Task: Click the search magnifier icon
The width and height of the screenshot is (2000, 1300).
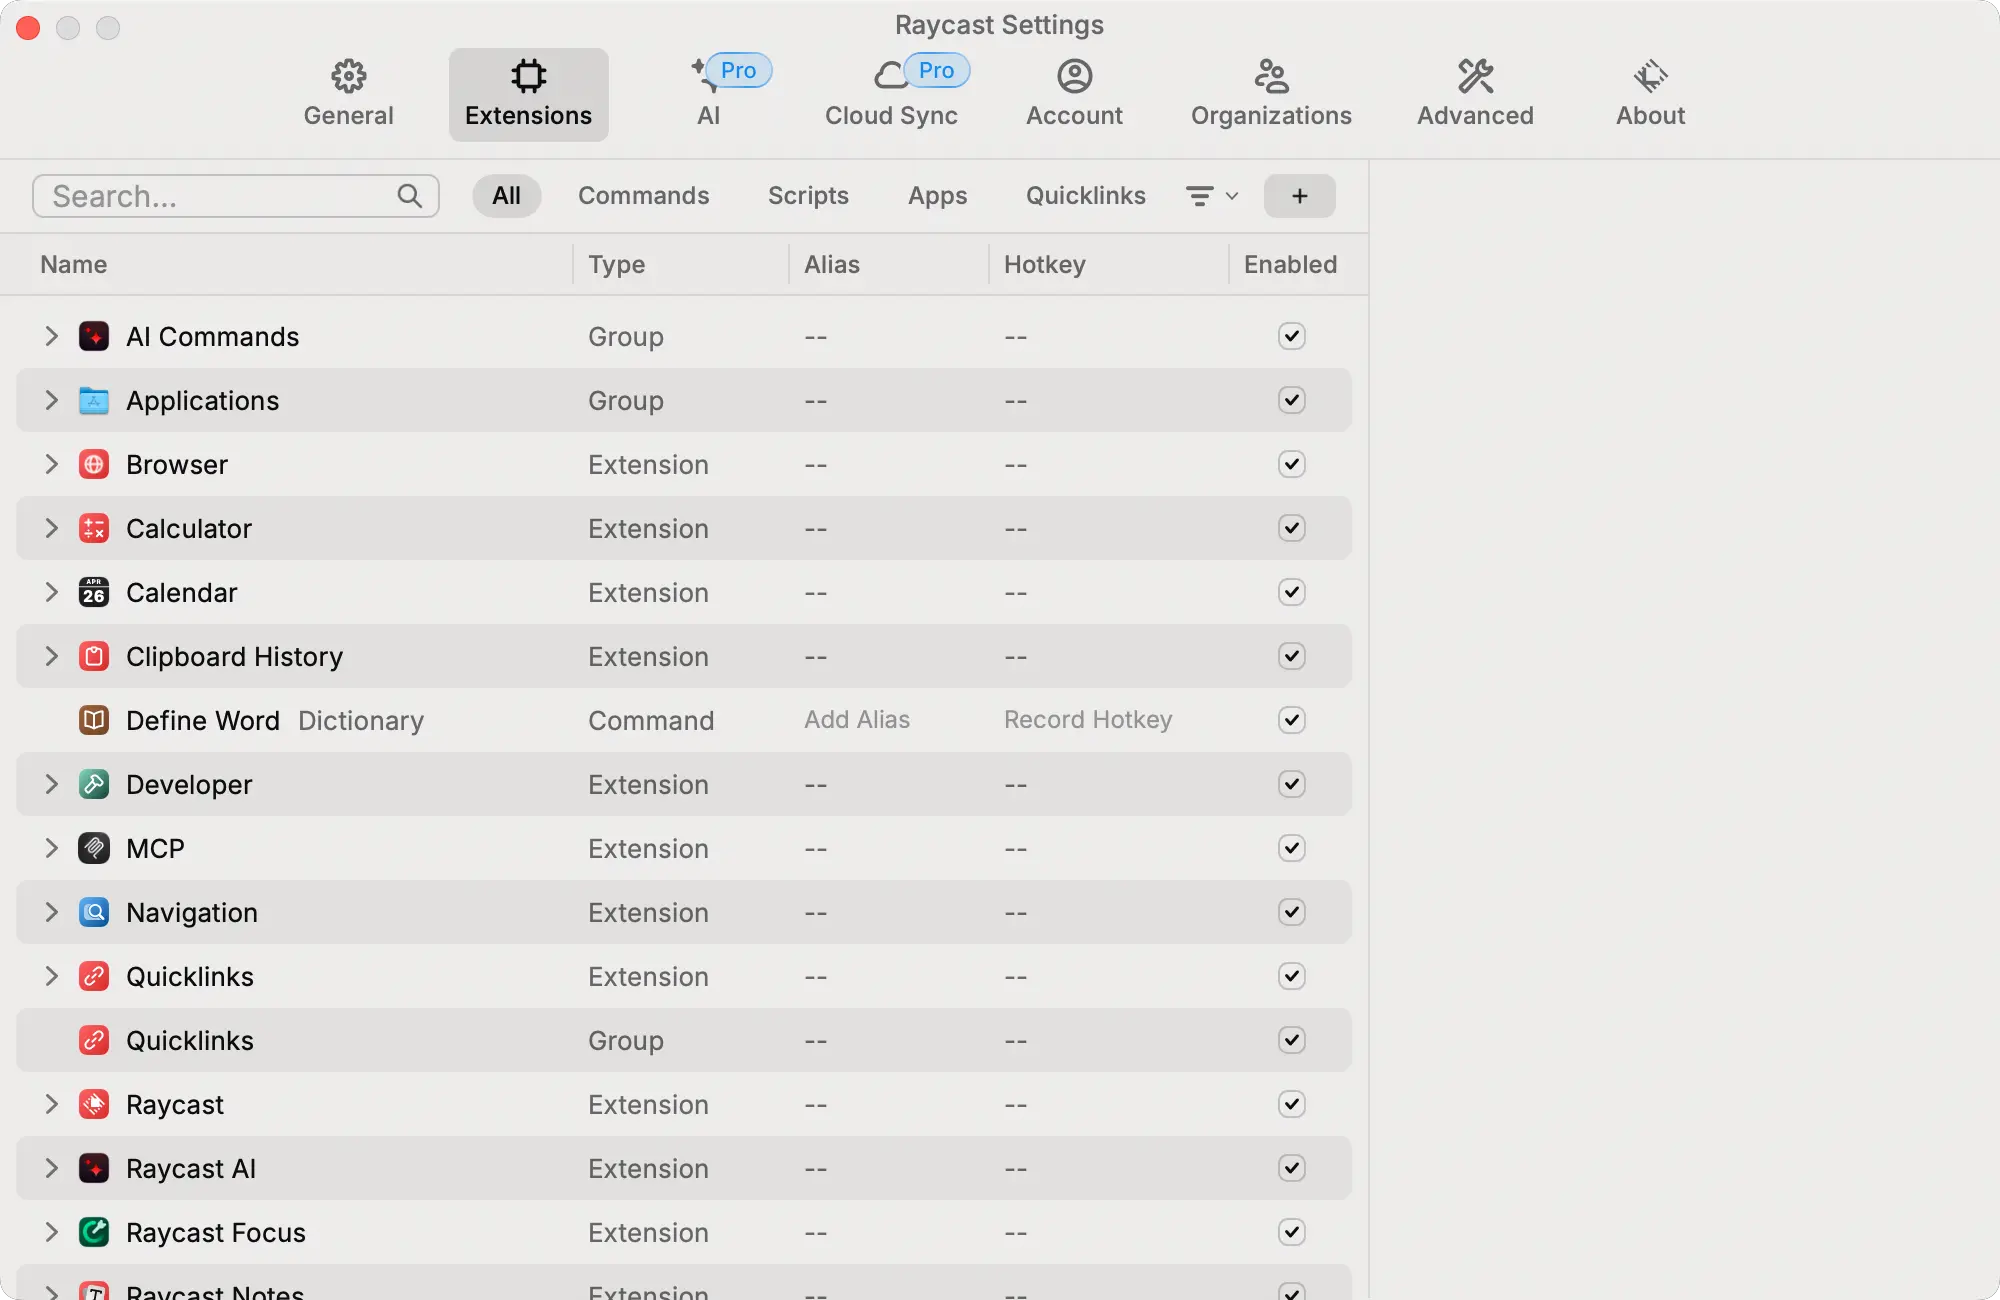Action: 410,196
